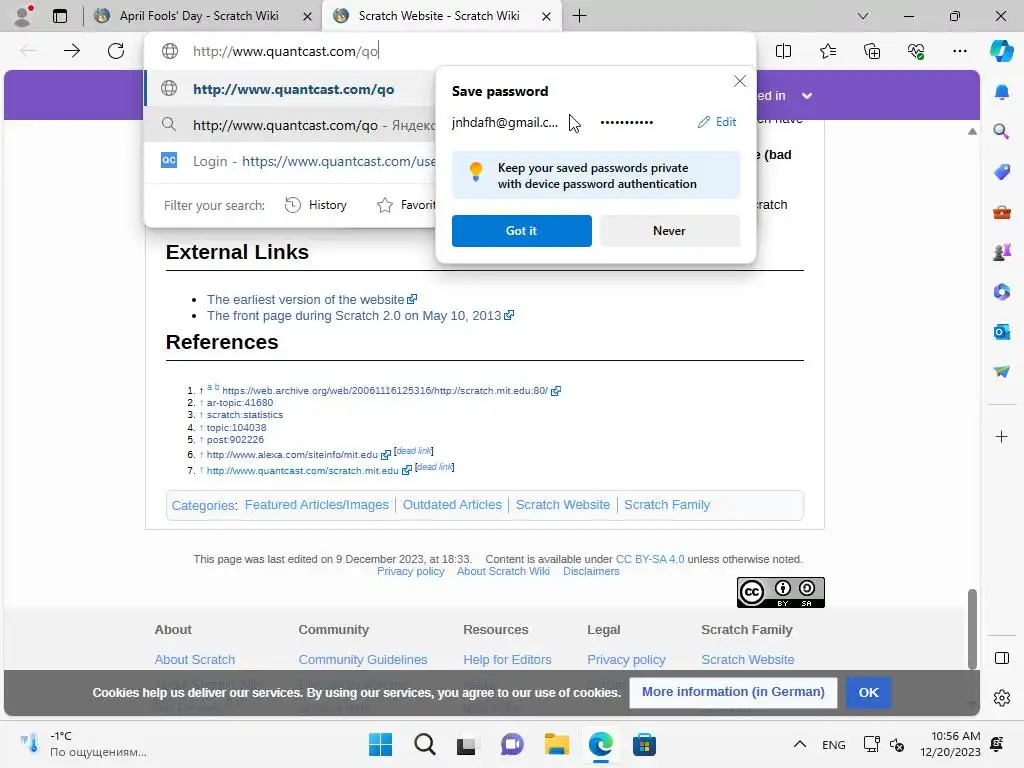Open the sidebar Search icon
The height and width of the screenshot is (768, 1024).
[1002, 132]
